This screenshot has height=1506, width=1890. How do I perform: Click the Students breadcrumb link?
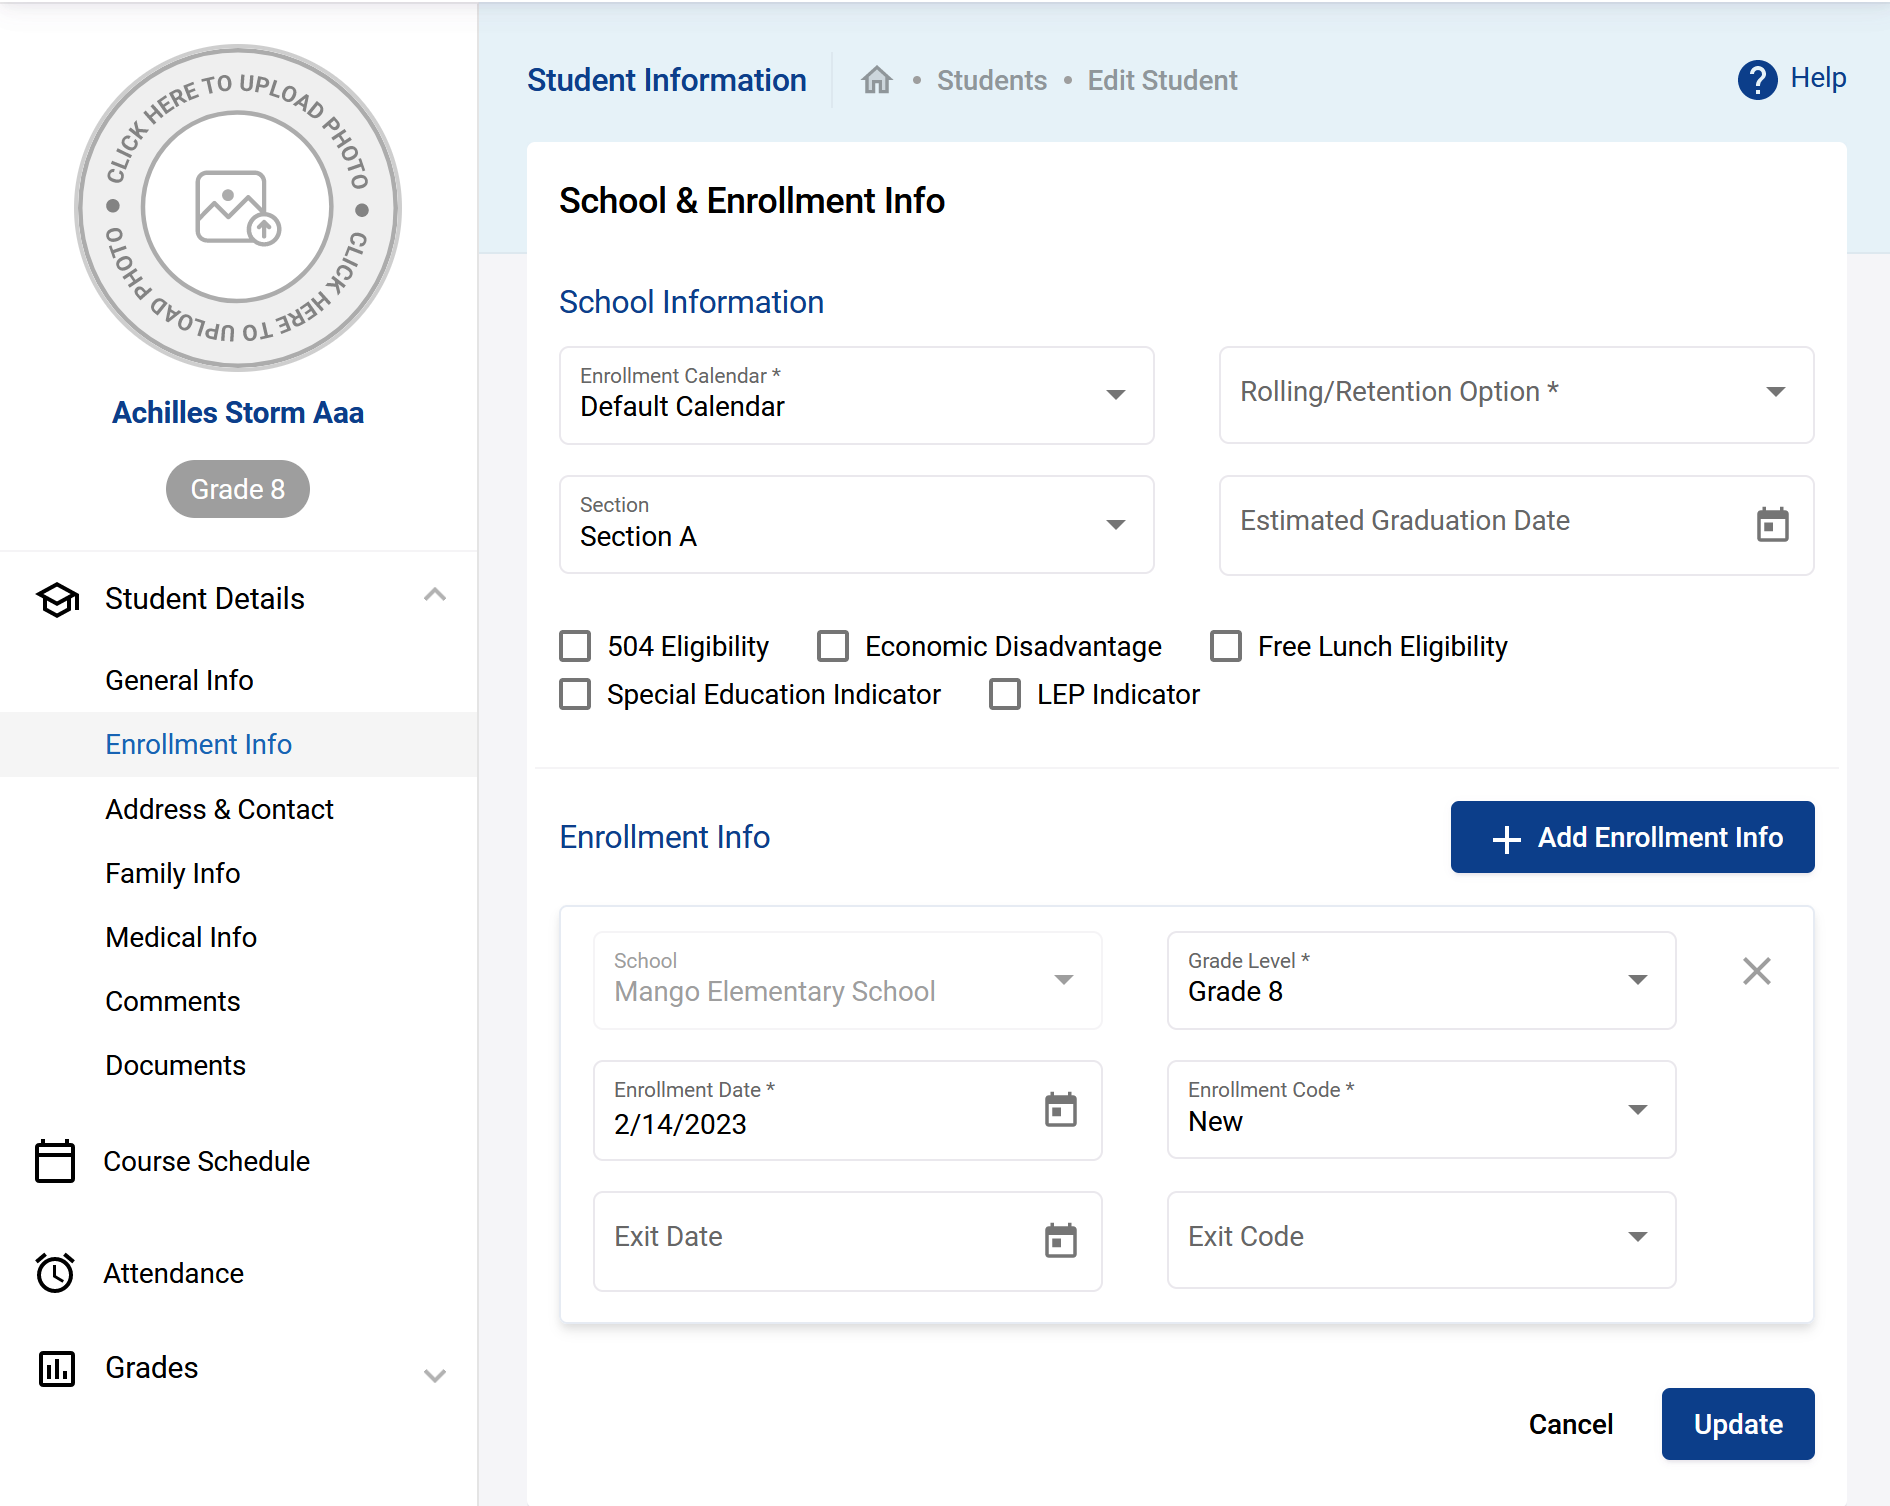pos(991,80)
